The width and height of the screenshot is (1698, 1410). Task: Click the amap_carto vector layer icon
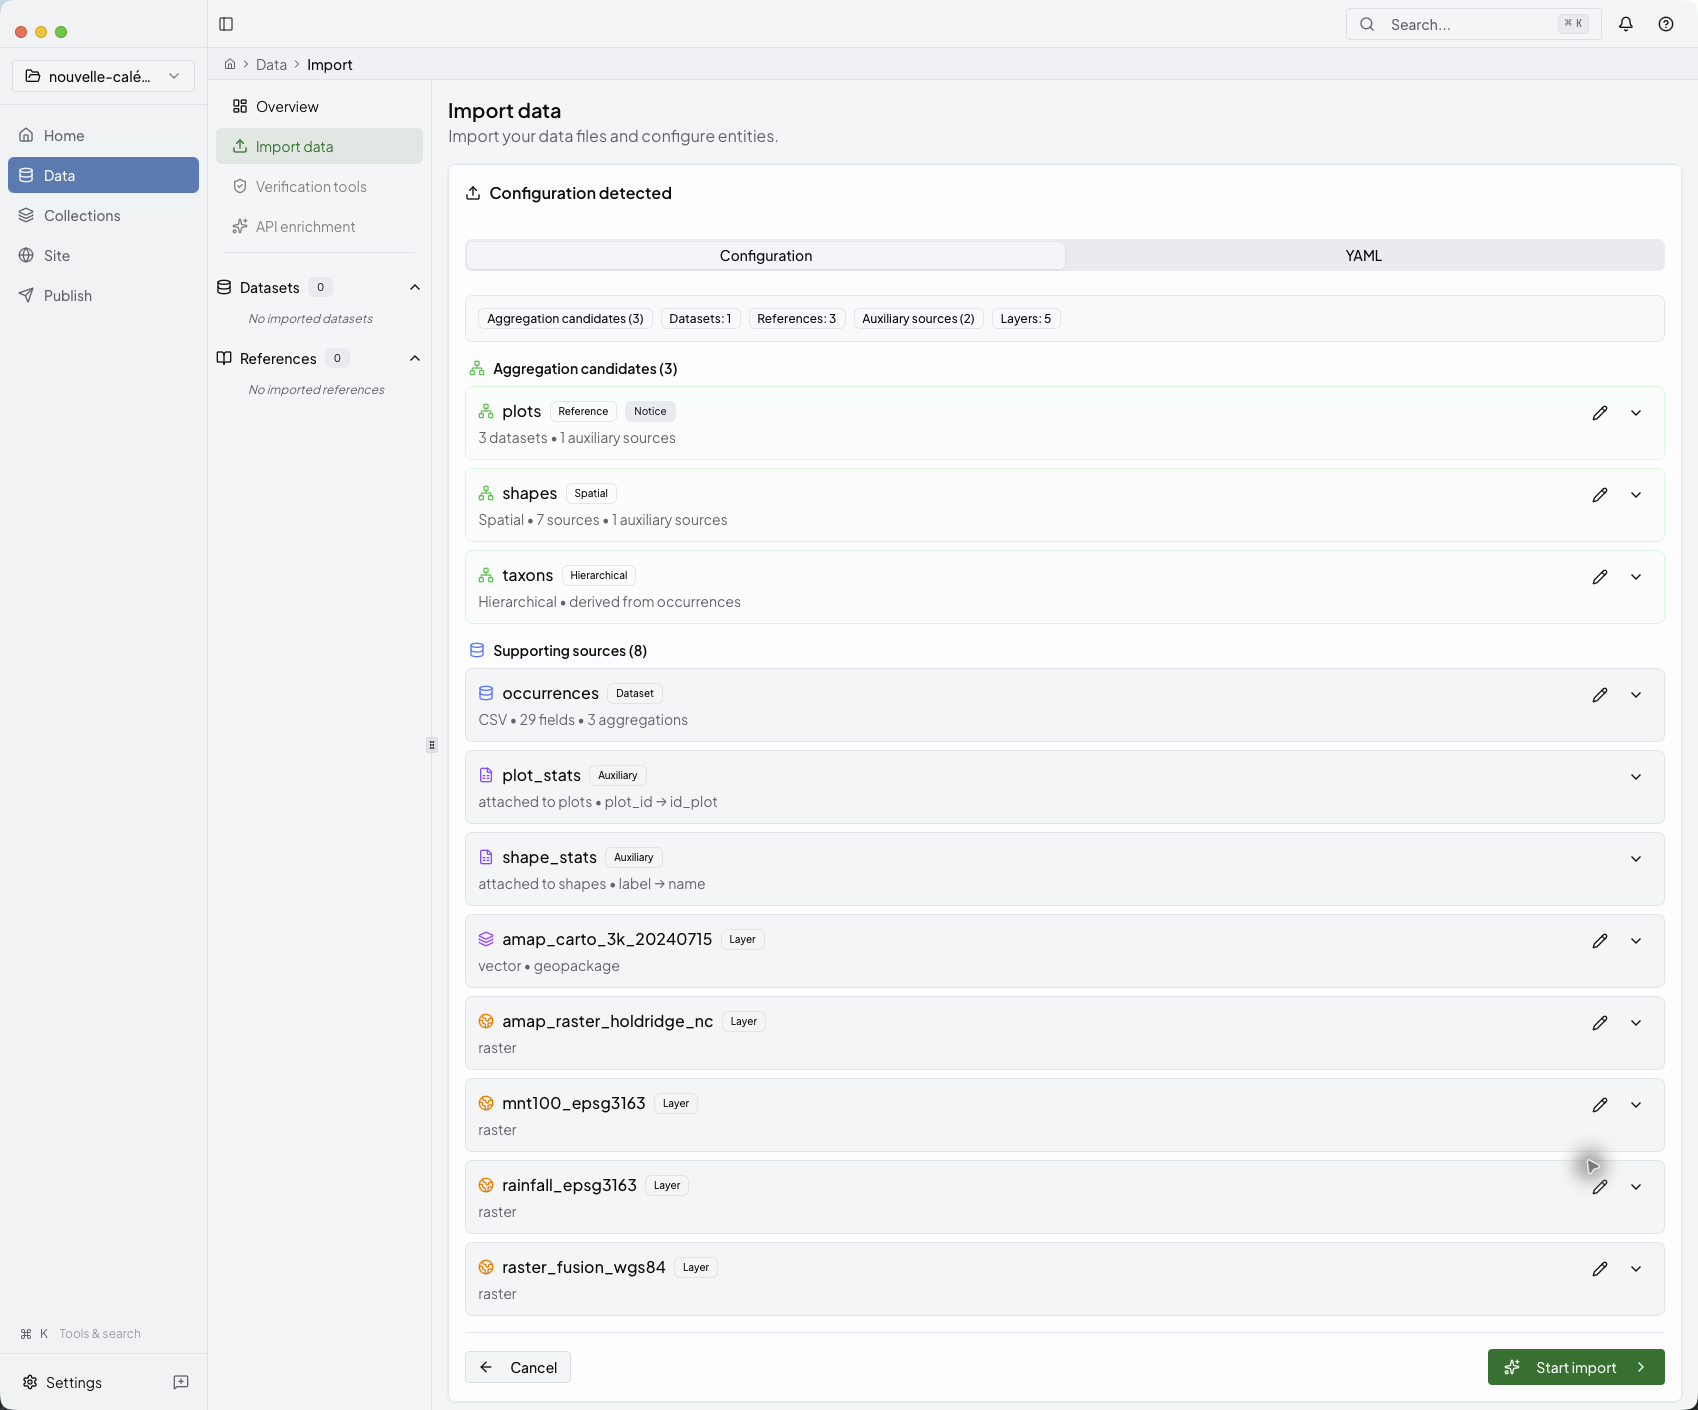(486, 939)
